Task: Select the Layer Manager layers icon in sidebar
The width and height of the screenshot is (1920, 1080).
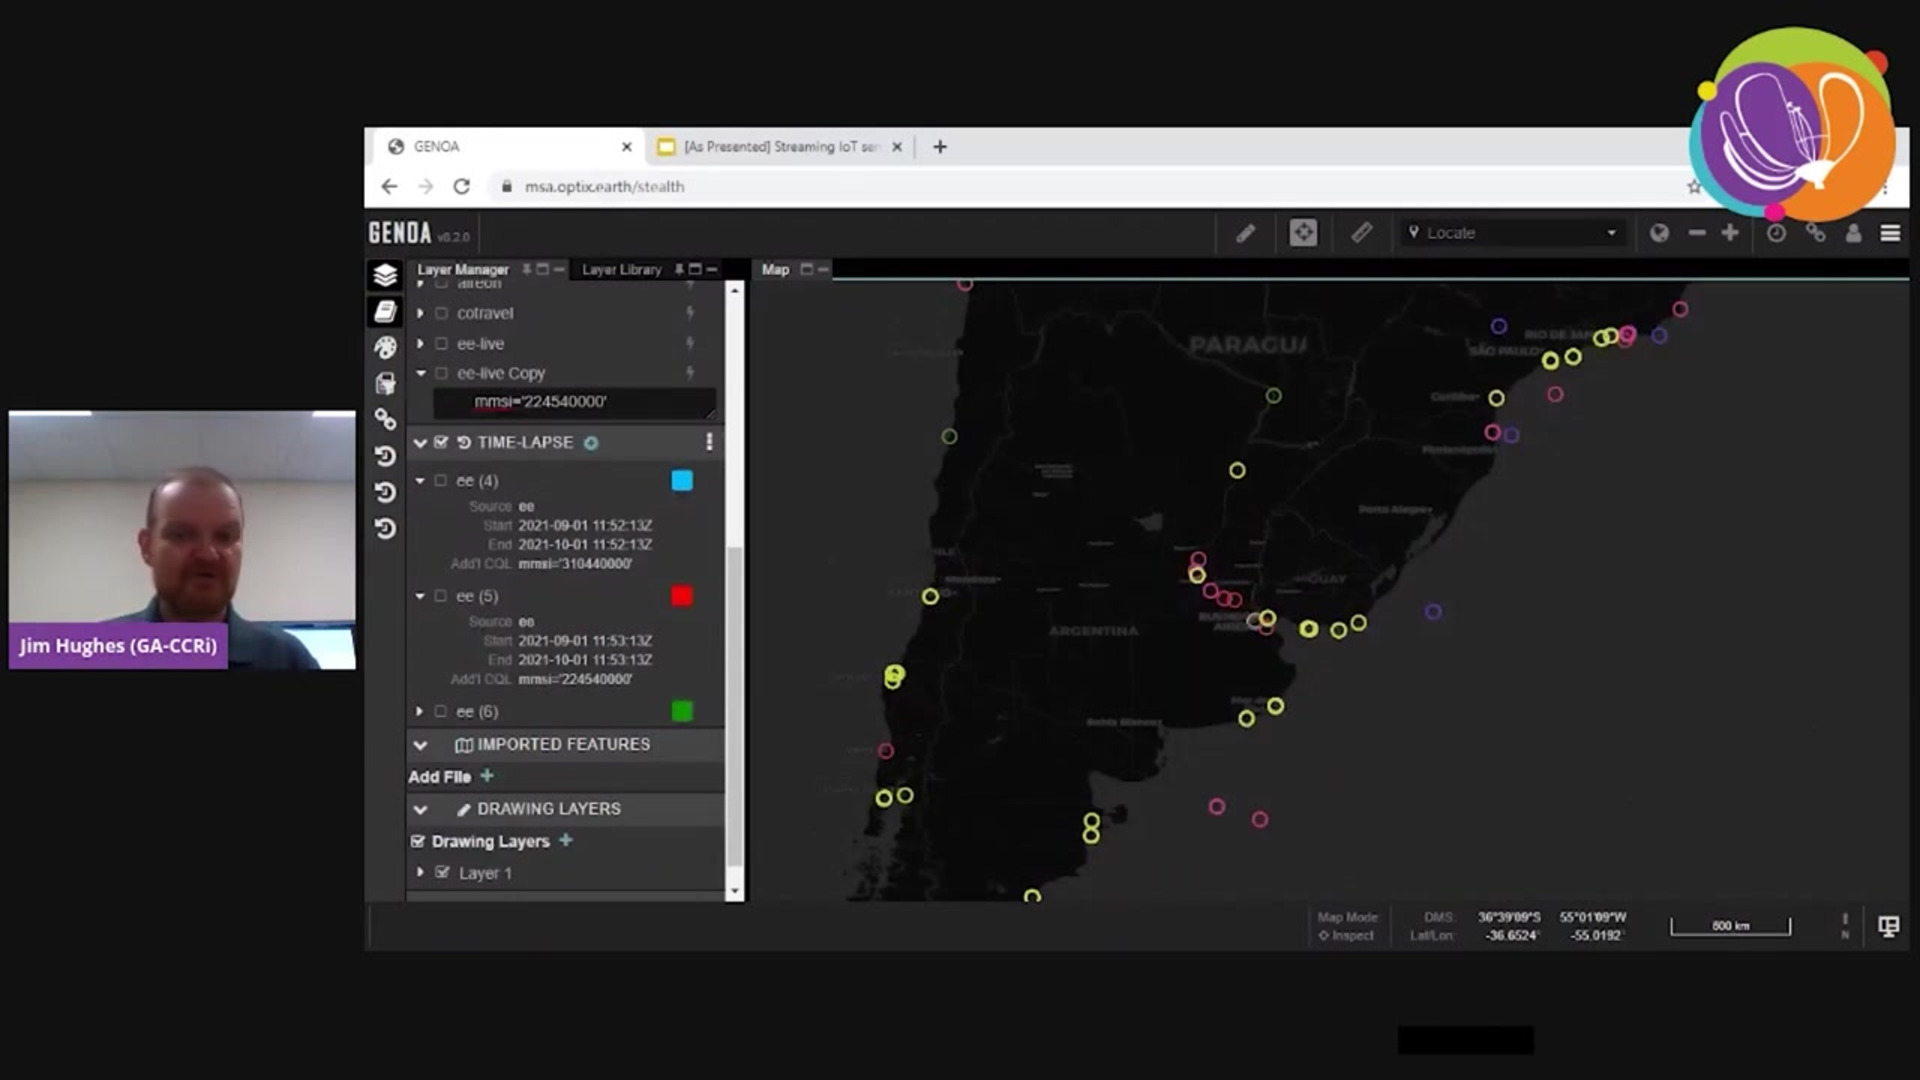Action: [386, 275]
